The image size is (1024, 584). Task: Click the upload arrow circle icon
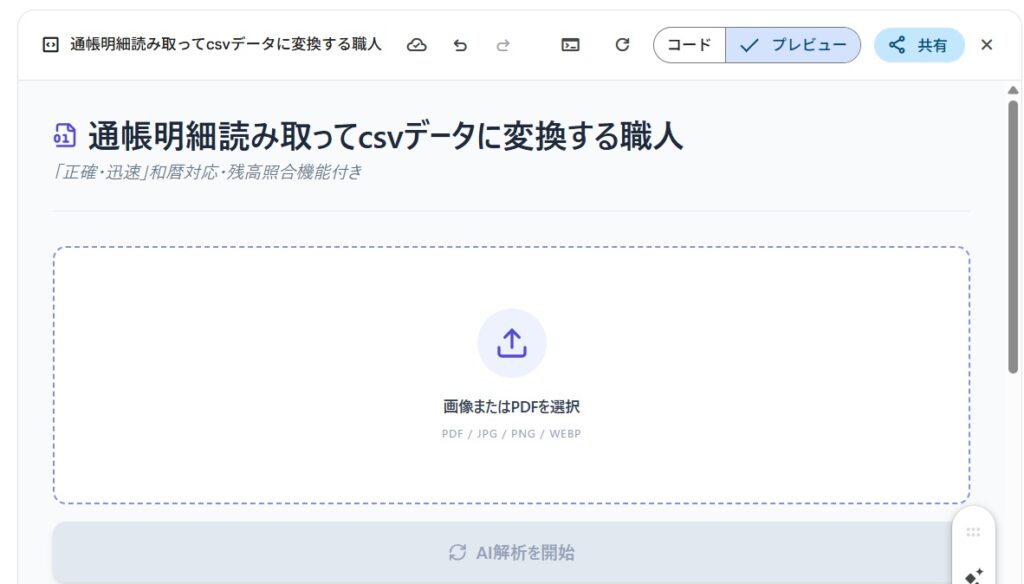[x=512, y=343]
